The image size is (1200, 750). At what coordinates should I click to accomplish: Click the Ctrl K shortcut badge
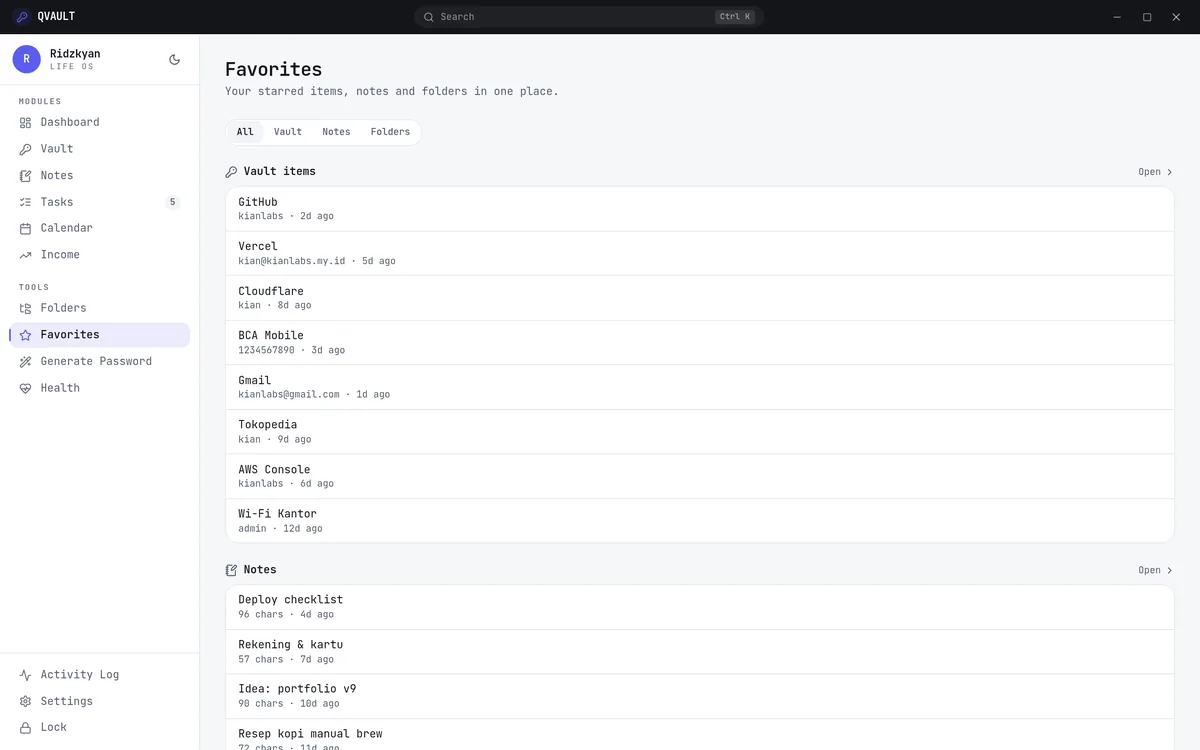pyautogui.click(x=735, y=17)
